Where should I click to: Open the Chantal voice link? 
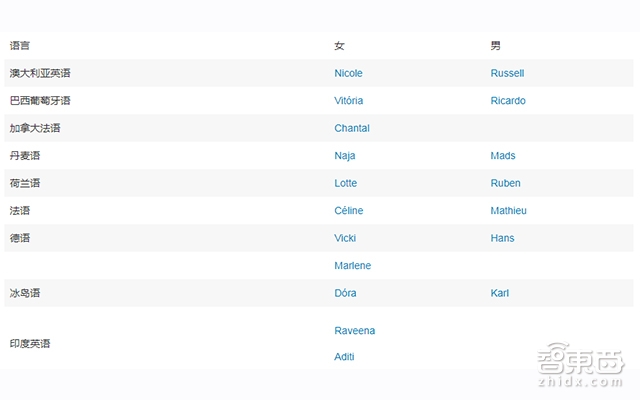(x=352, y=128)
